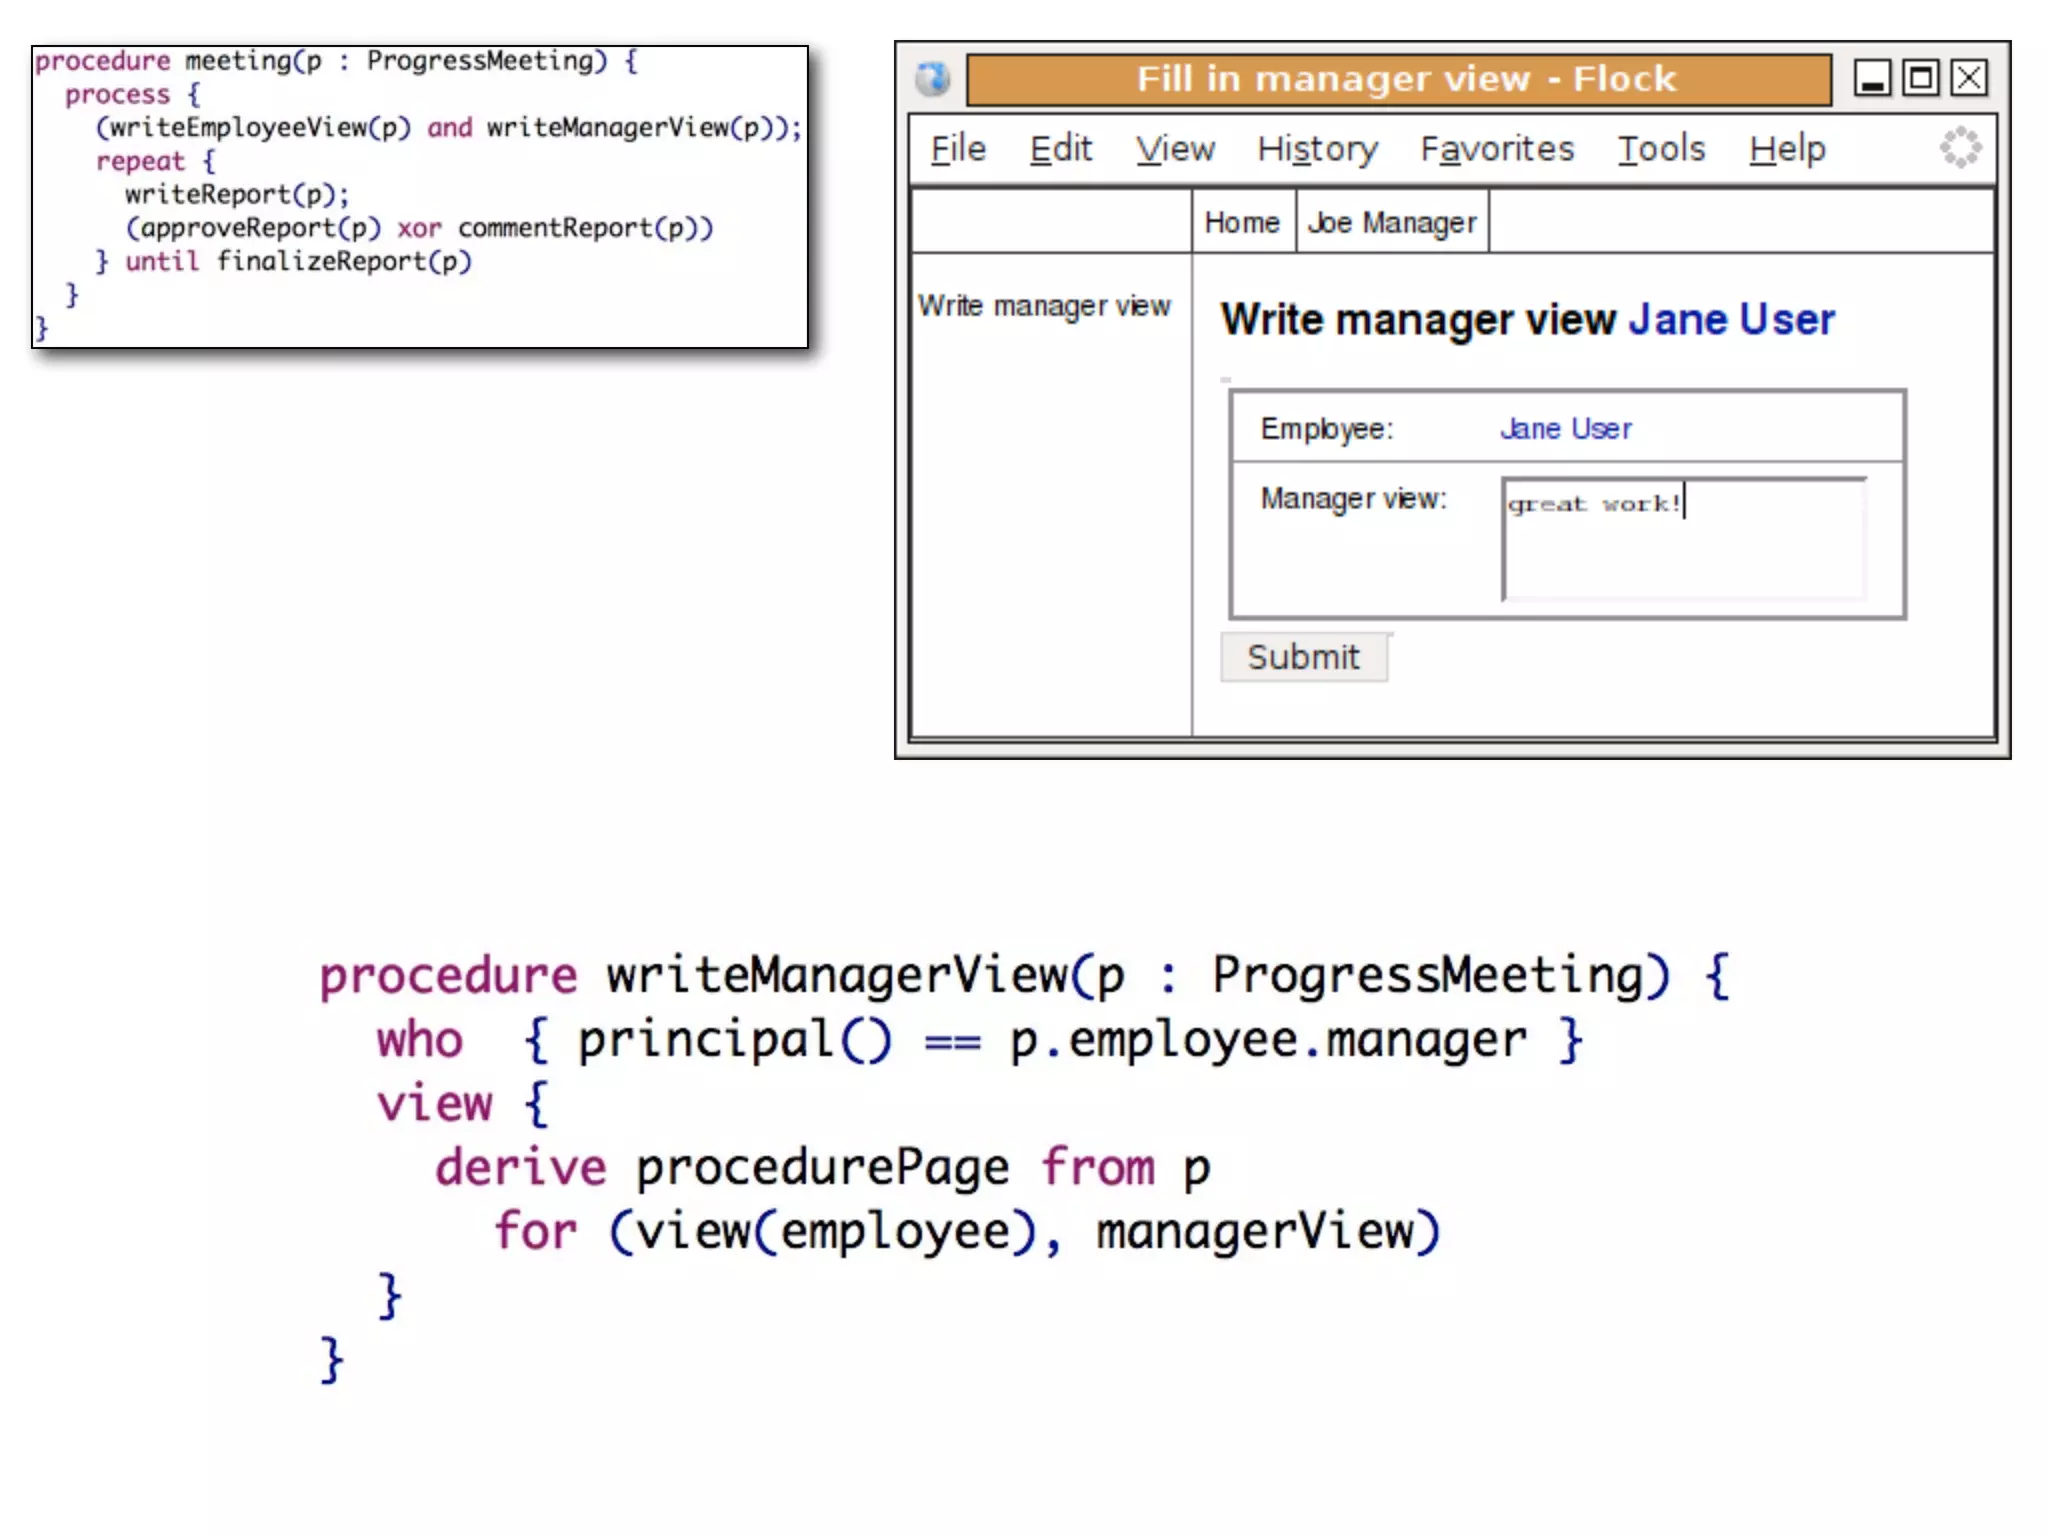Image resolution: width=2048 pixels, height=1536 pixels.
Task: Click the Flock browser globe icon
Action: click(932, 78)
